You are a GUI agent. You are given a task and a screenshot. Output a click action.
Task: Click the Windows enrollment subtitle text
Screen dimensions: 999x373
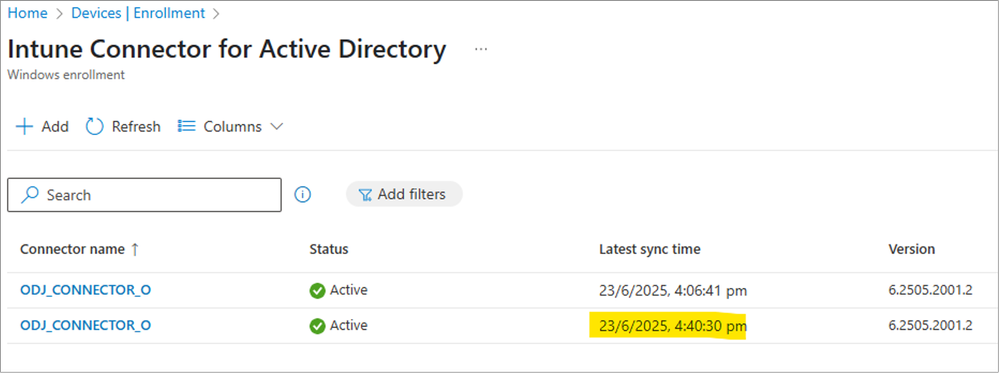pos(66,75)
